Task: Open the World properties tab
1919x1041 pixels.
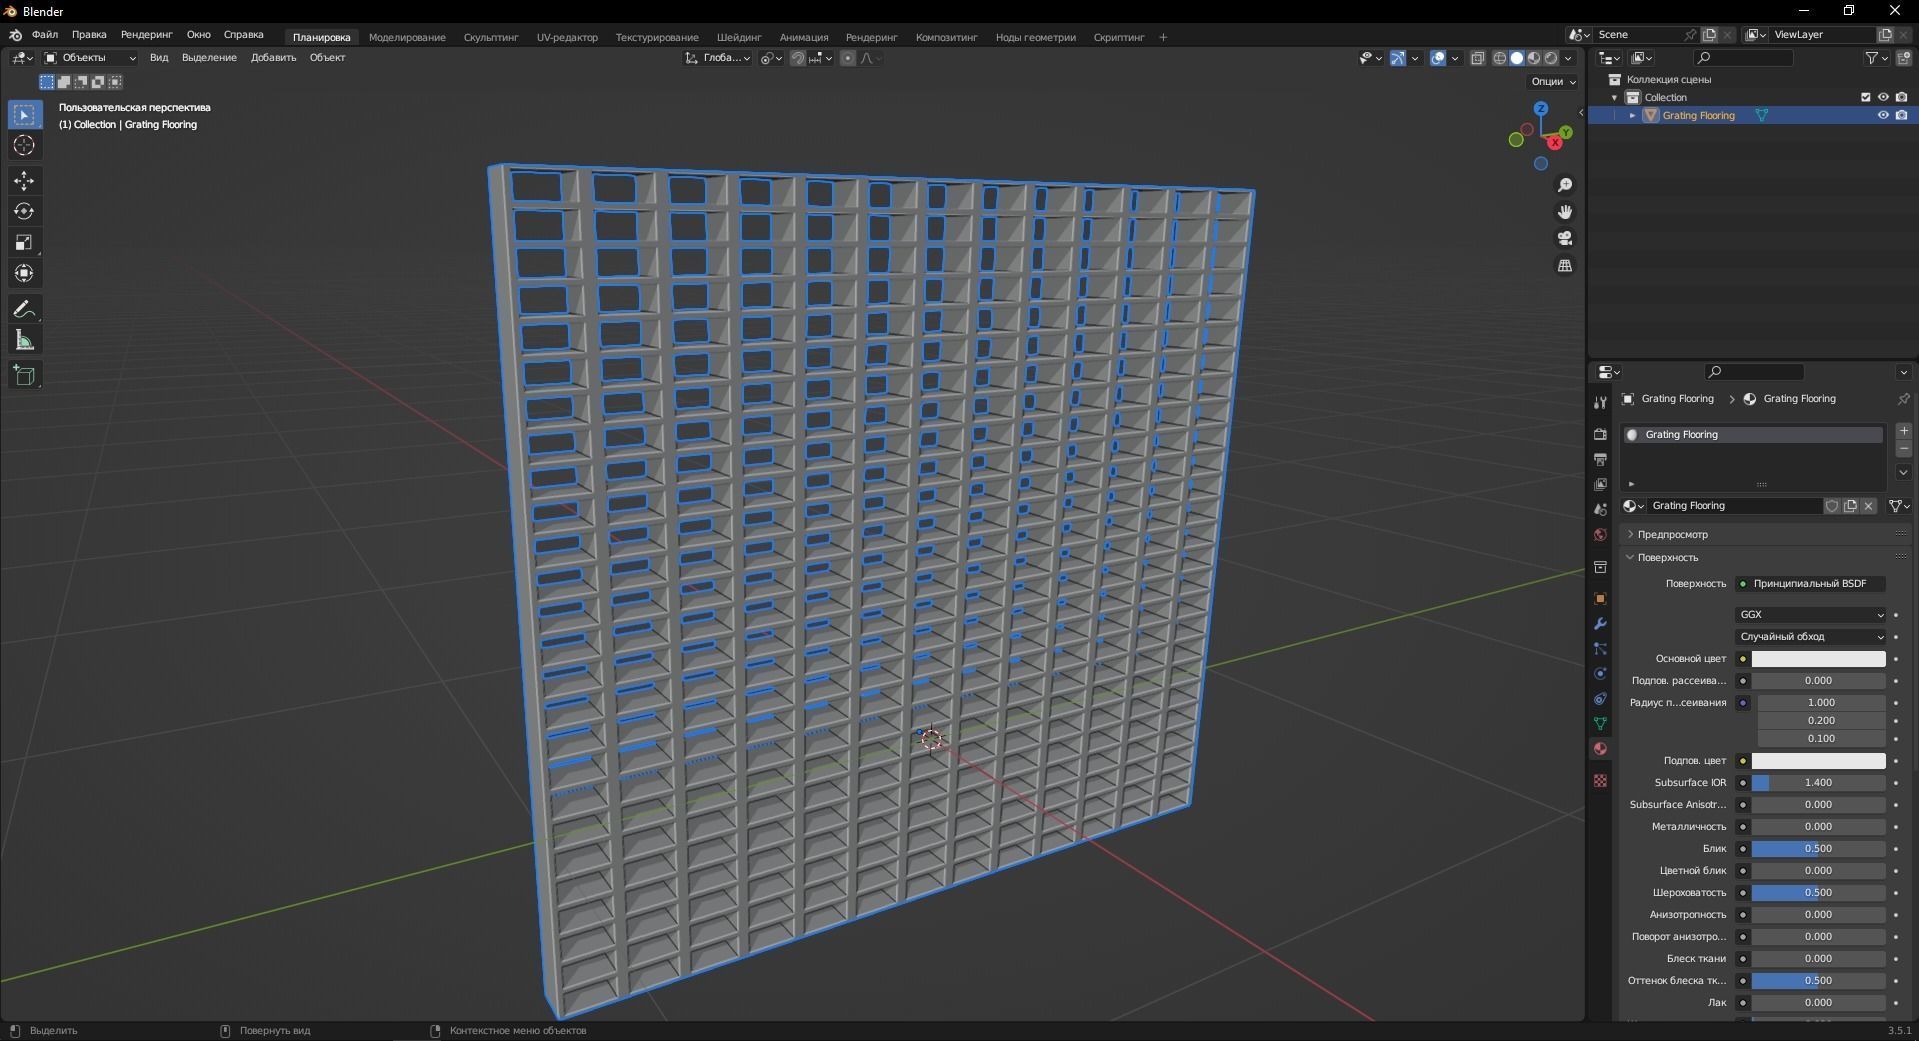Action: [x=1600, y=535]
